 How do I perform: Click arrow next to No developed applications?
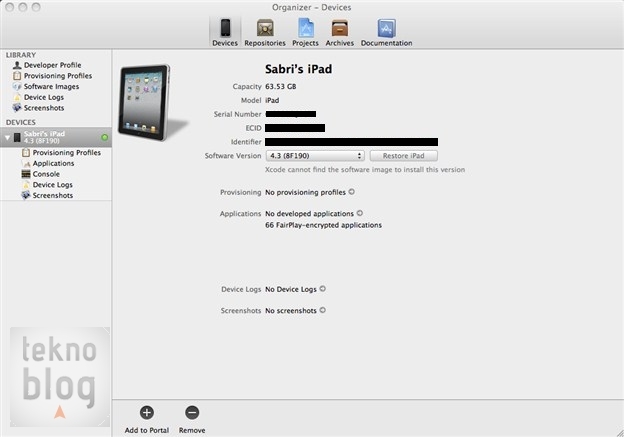click(360, 213)
